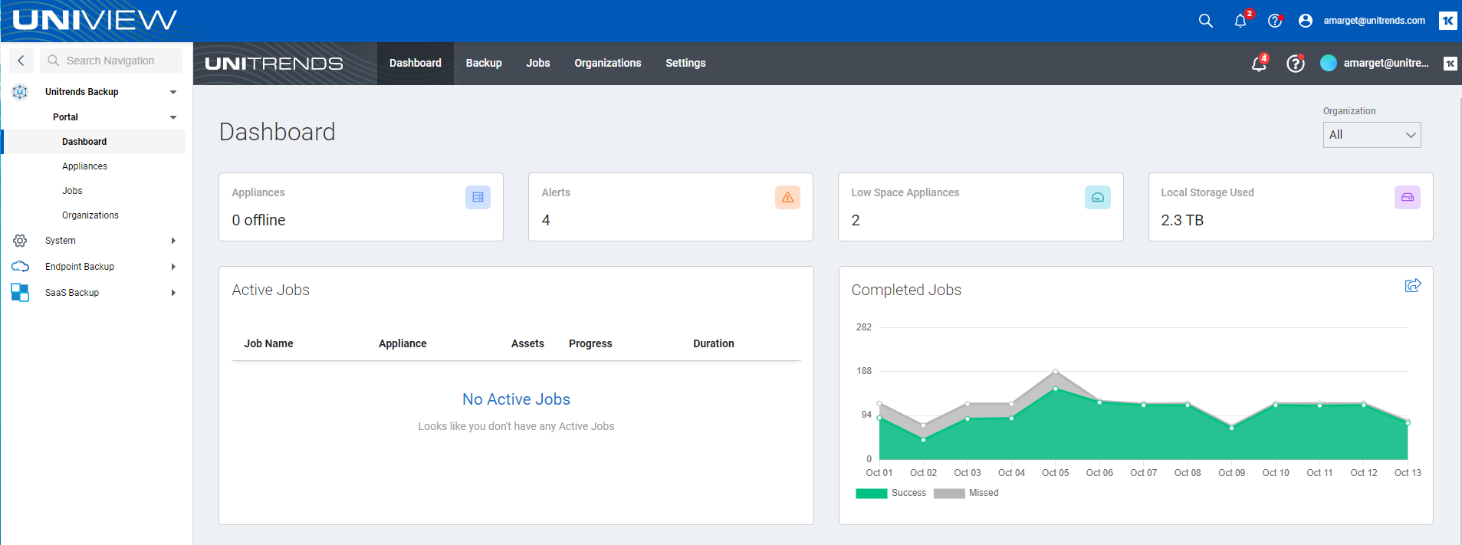Sort by Appliance column header
This screenshot has width=1462, height=545.
coord(403,344)
